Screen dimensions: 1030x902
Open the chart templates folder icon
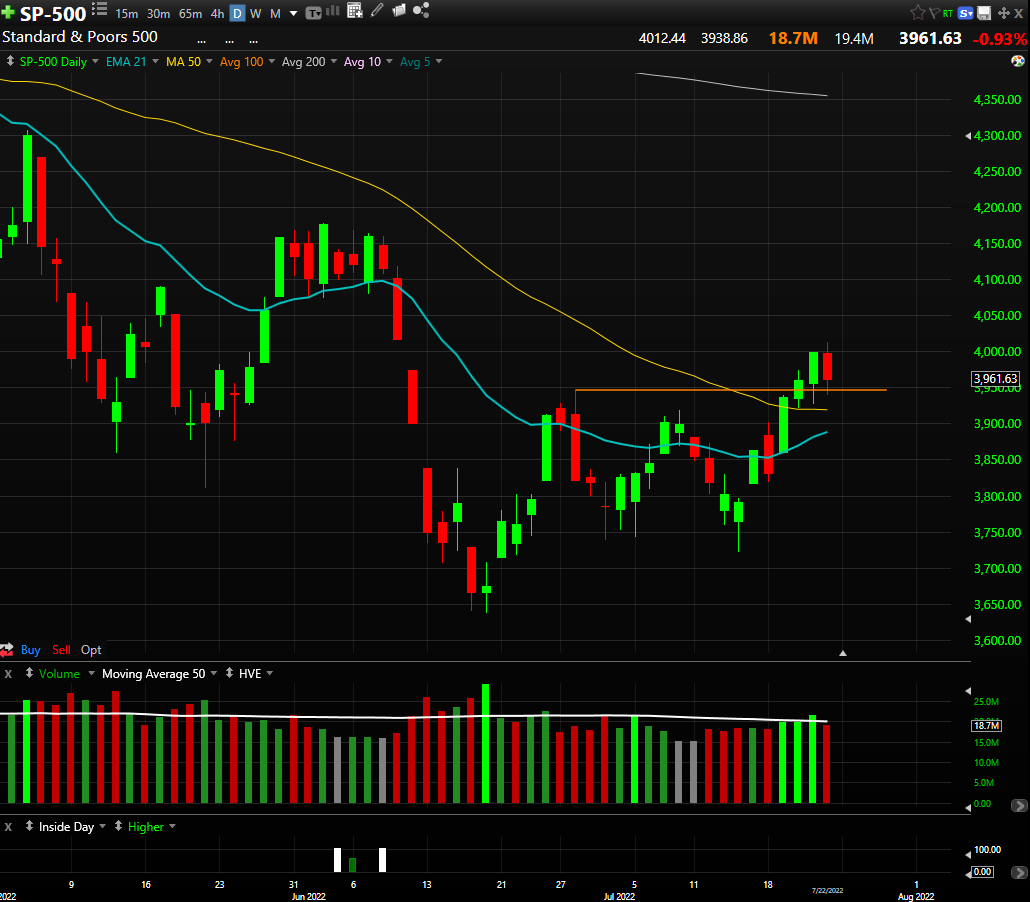point(399,10)
